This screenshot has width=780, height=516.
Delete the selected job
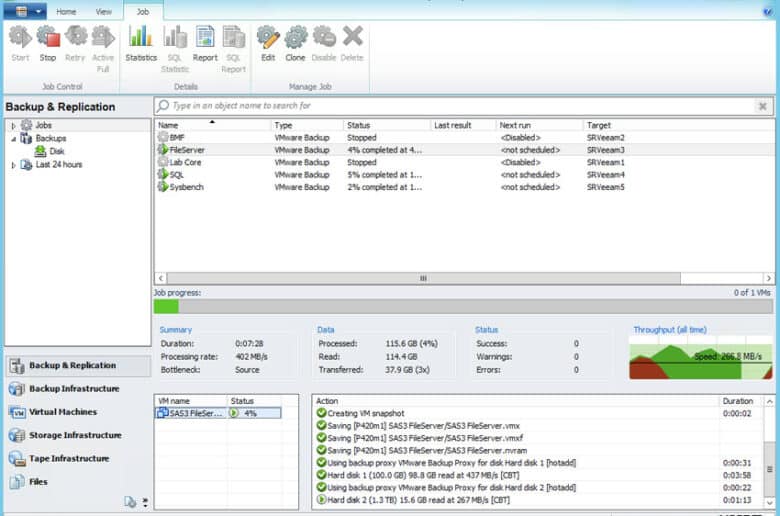(352, 44)
